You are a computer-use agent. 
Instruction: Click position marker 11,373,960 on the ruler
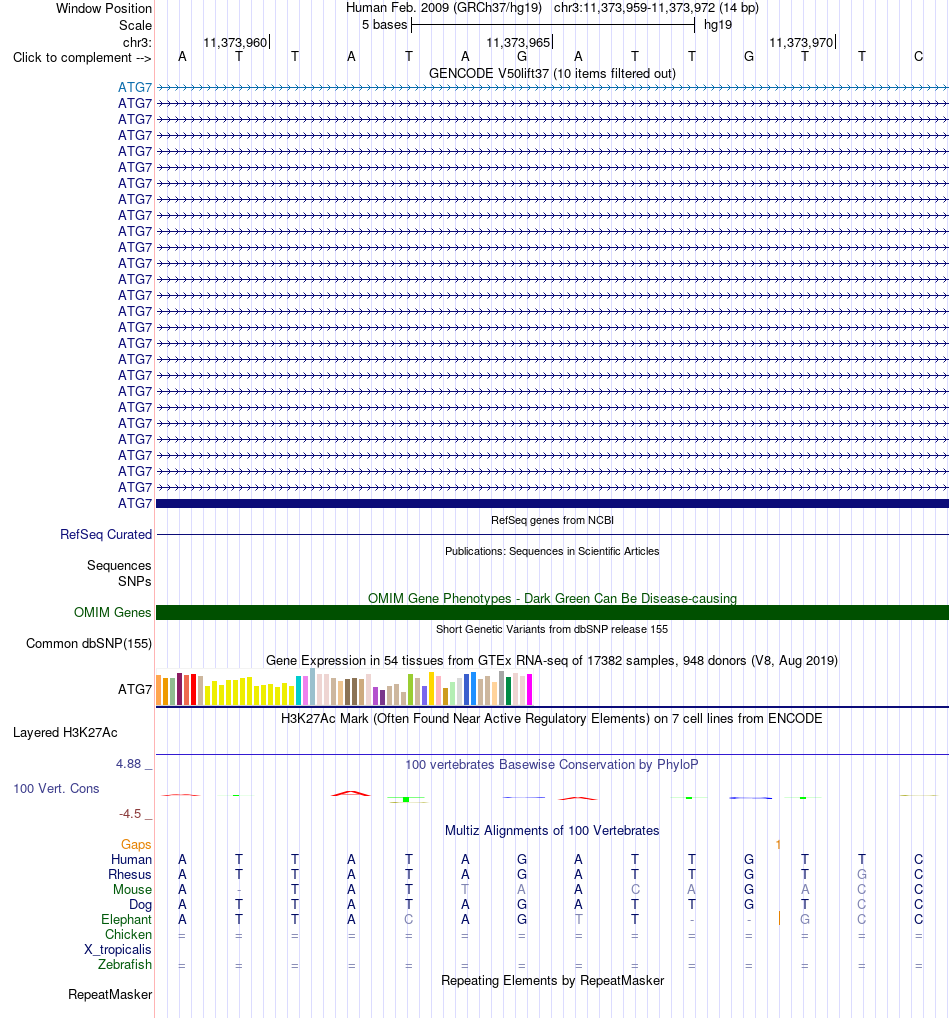pos(235,42)
